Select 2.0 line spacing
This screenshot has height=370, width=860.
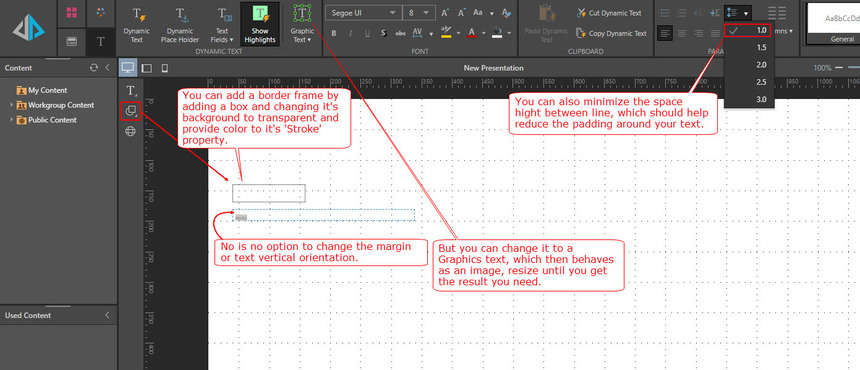click(x=749, y=65)
